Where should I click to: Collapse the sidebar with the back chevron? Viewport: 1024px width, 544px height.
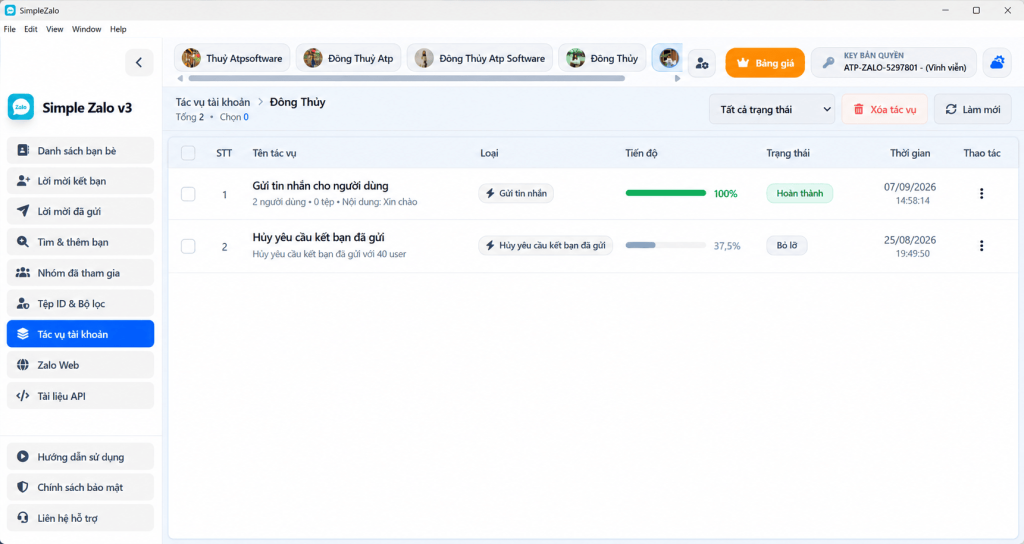click(139, 63)
